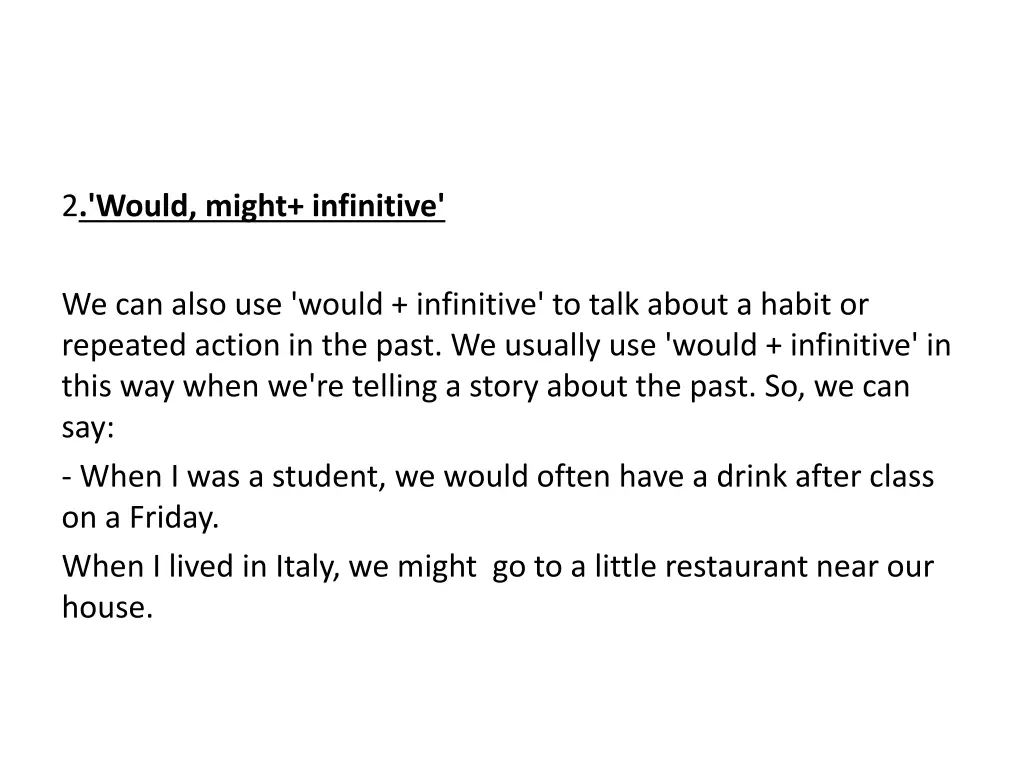Click the word 'house.' on the last line

coord(107,608)
